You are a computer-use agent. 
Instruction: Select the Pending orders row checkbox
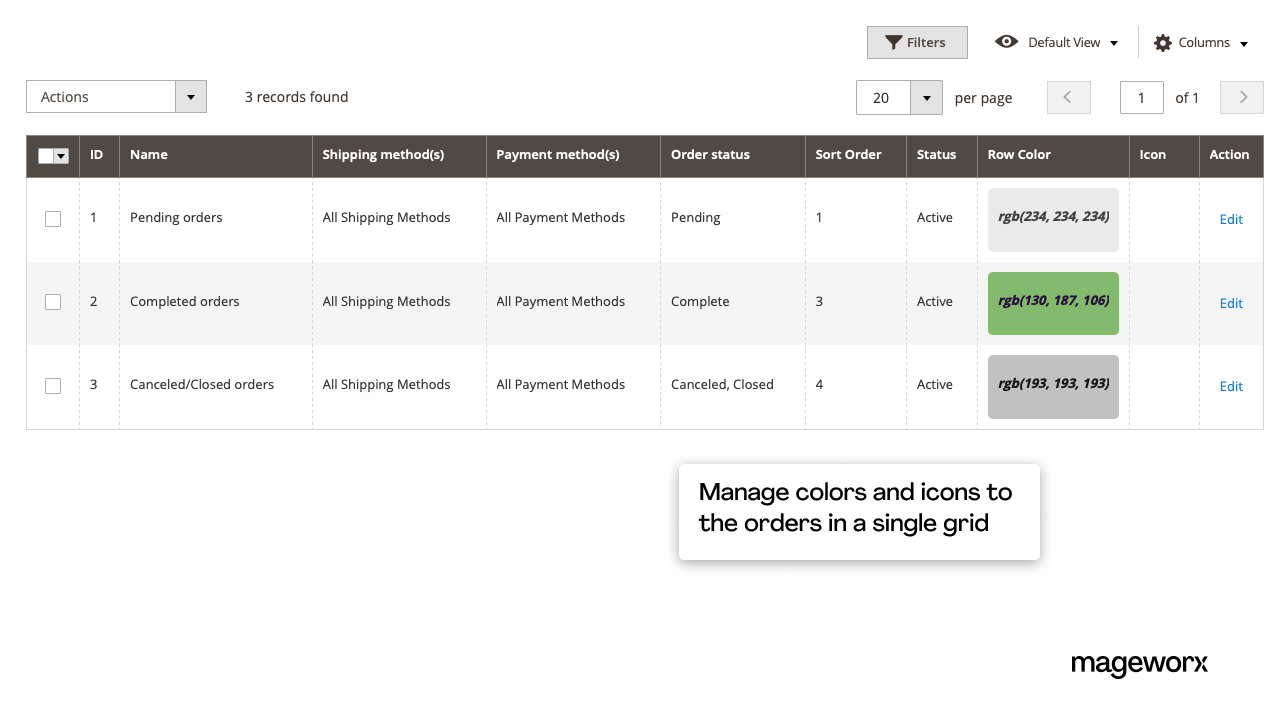pyautogui.click(x=53, y=218)
